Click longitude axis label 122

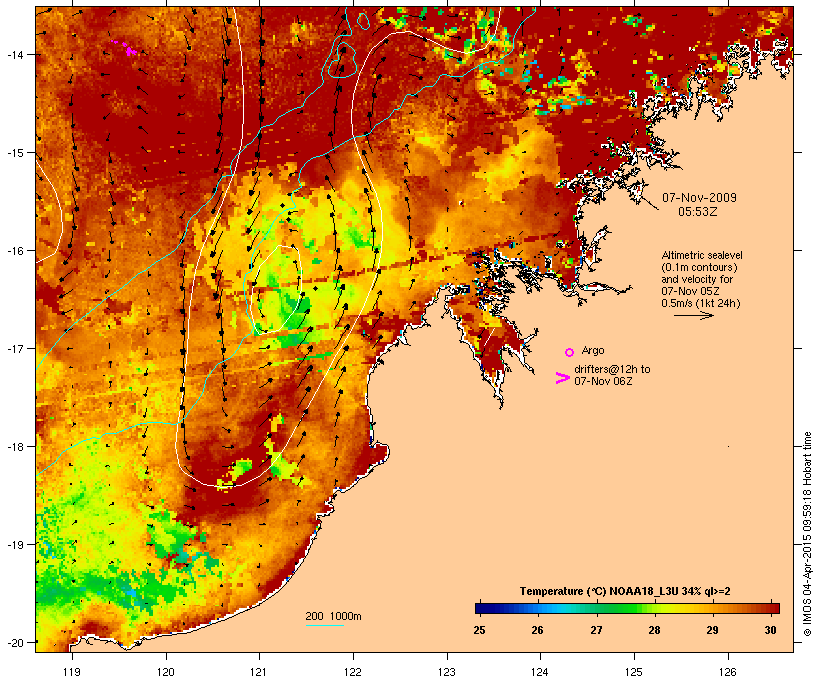coord(353,672)
